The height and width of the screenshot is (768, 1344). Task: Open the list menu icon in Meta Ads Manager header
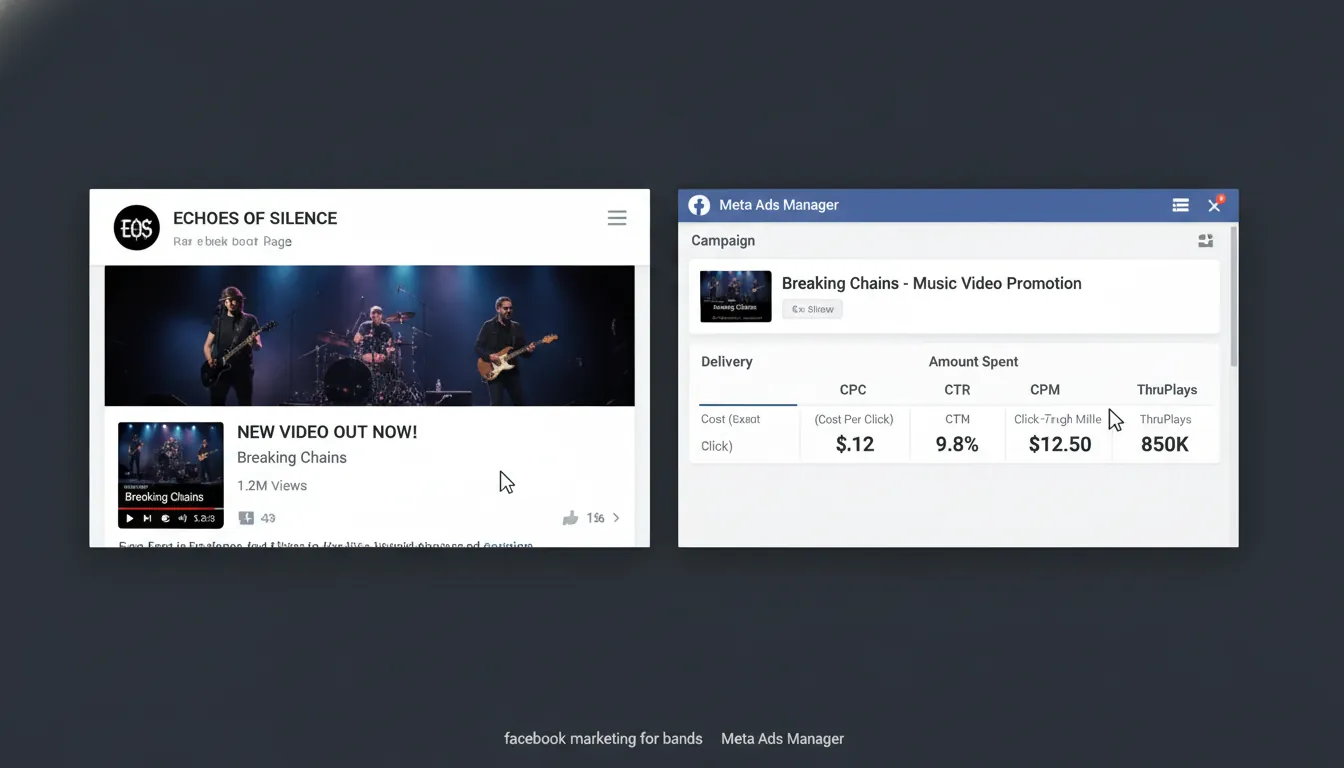click(x=1180, y=205)
